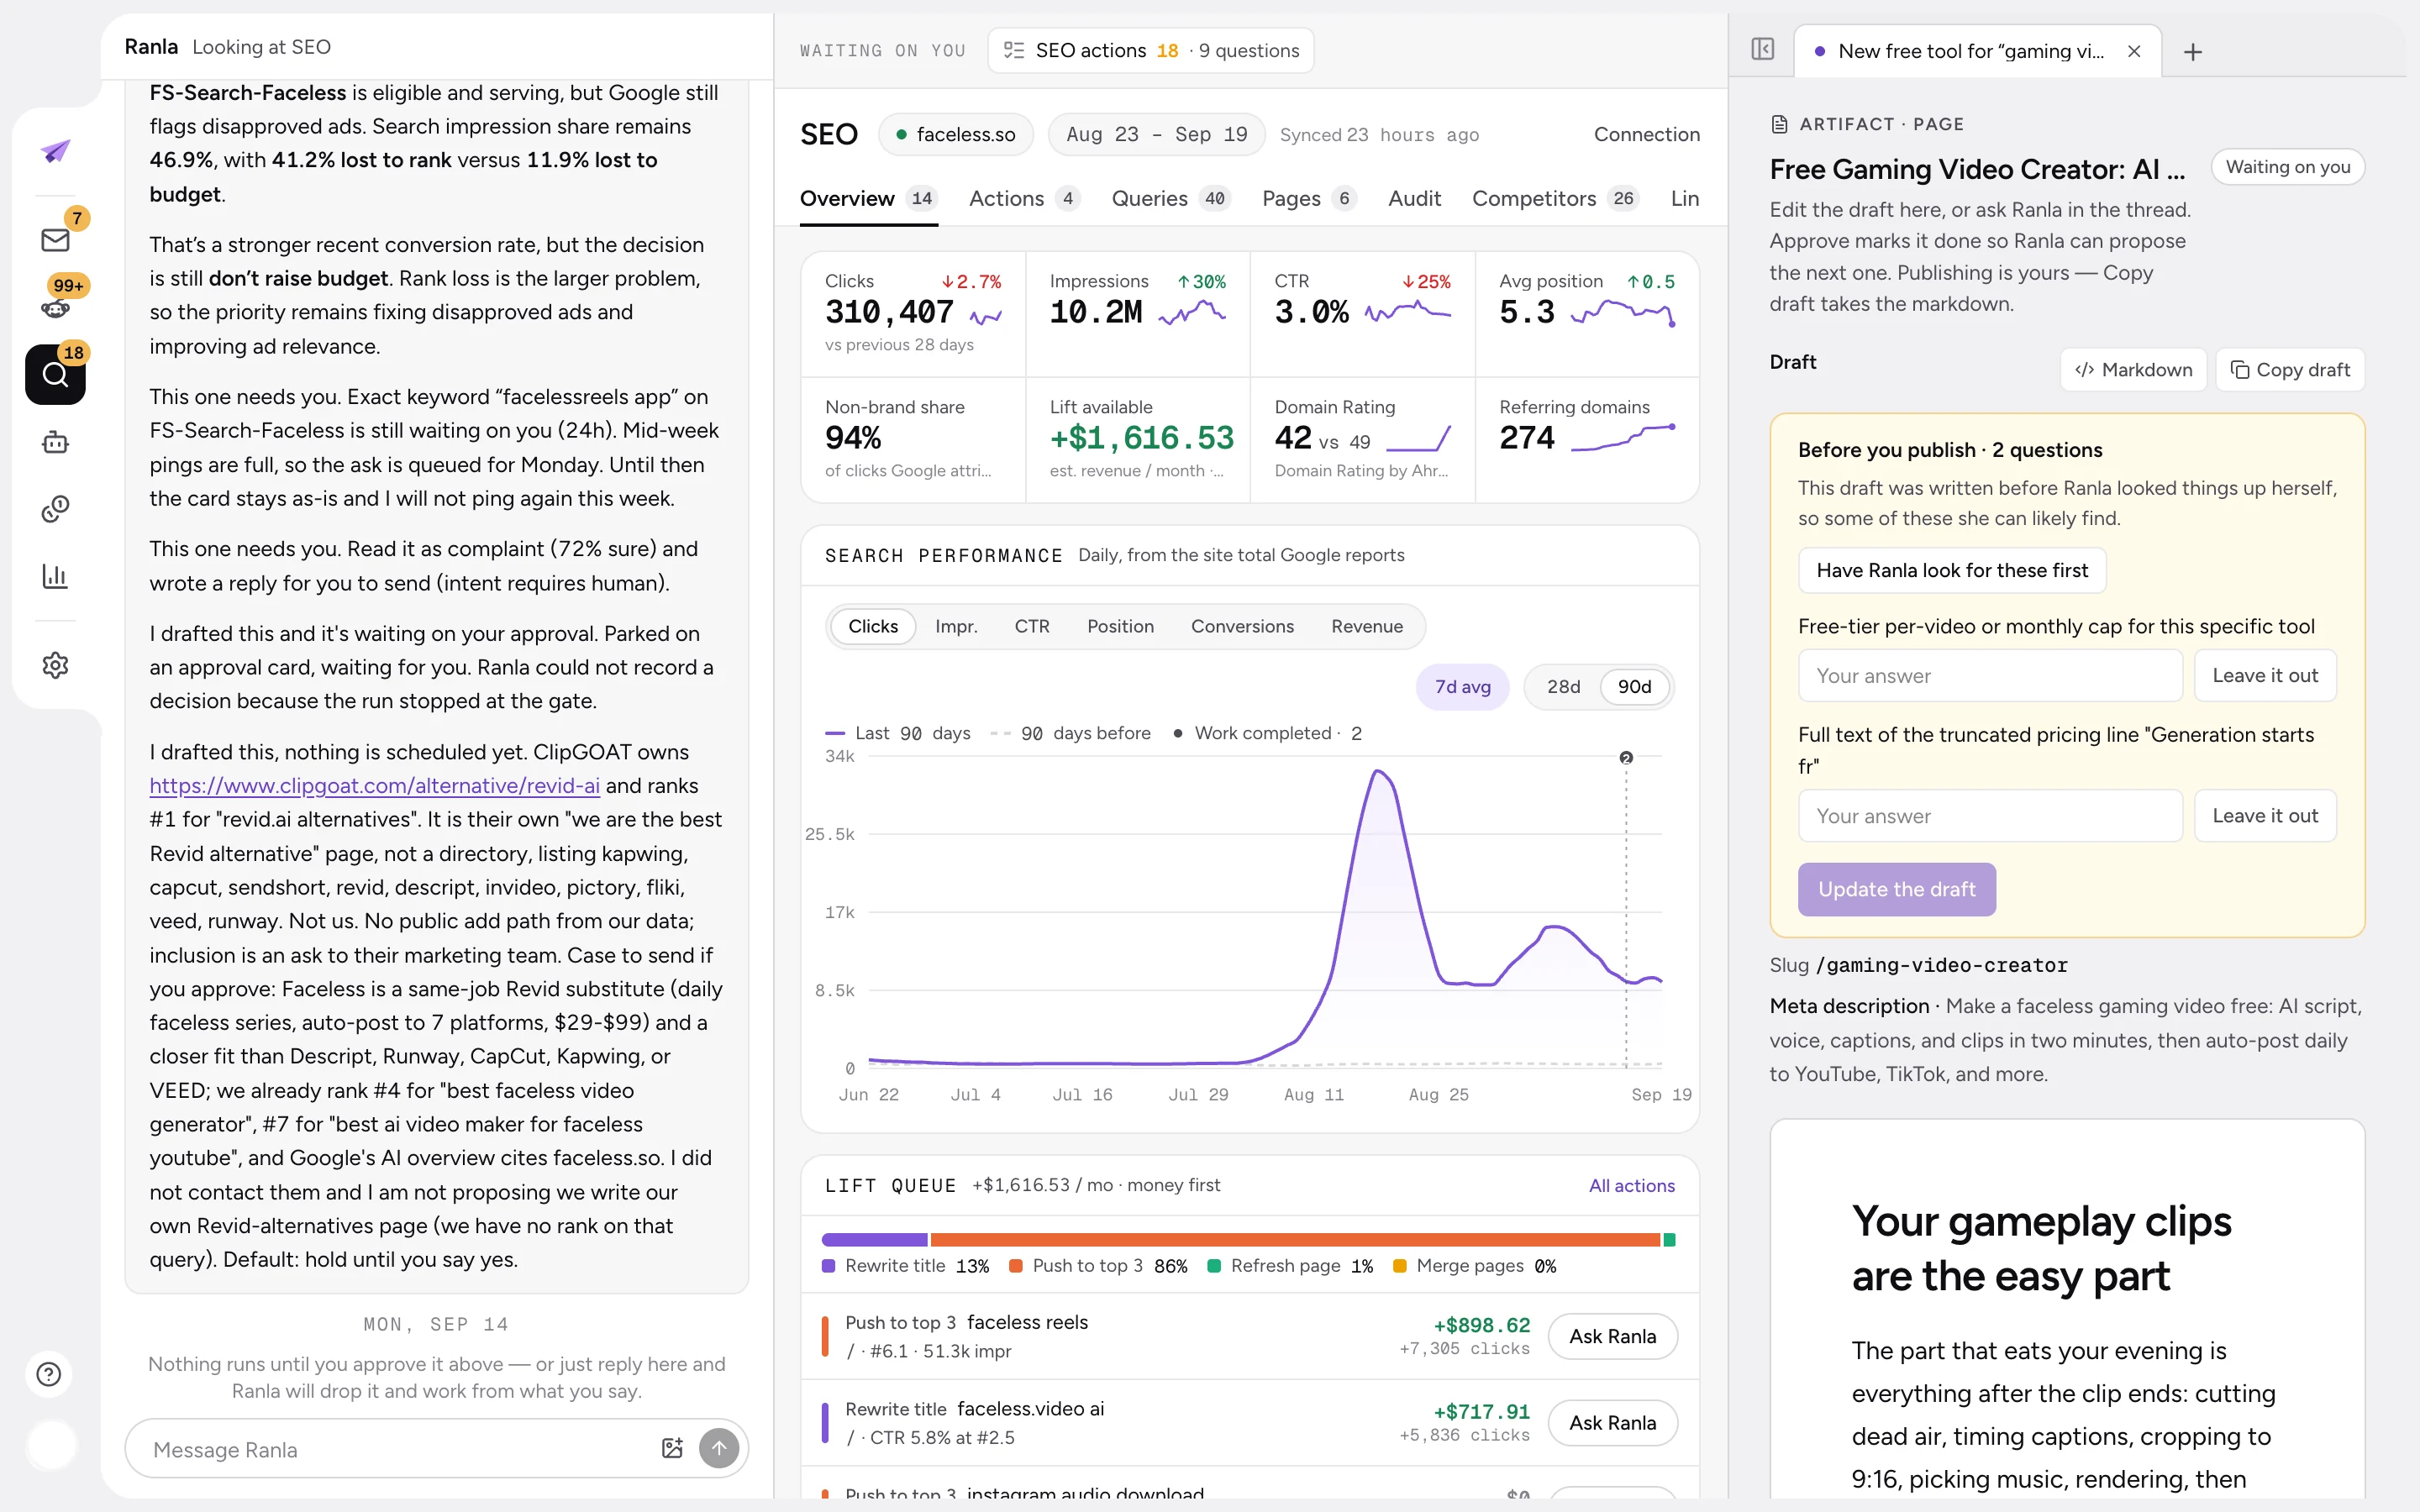Open the help question mark icon
Screen dimensions: 2420x1512
(49, 1374)
